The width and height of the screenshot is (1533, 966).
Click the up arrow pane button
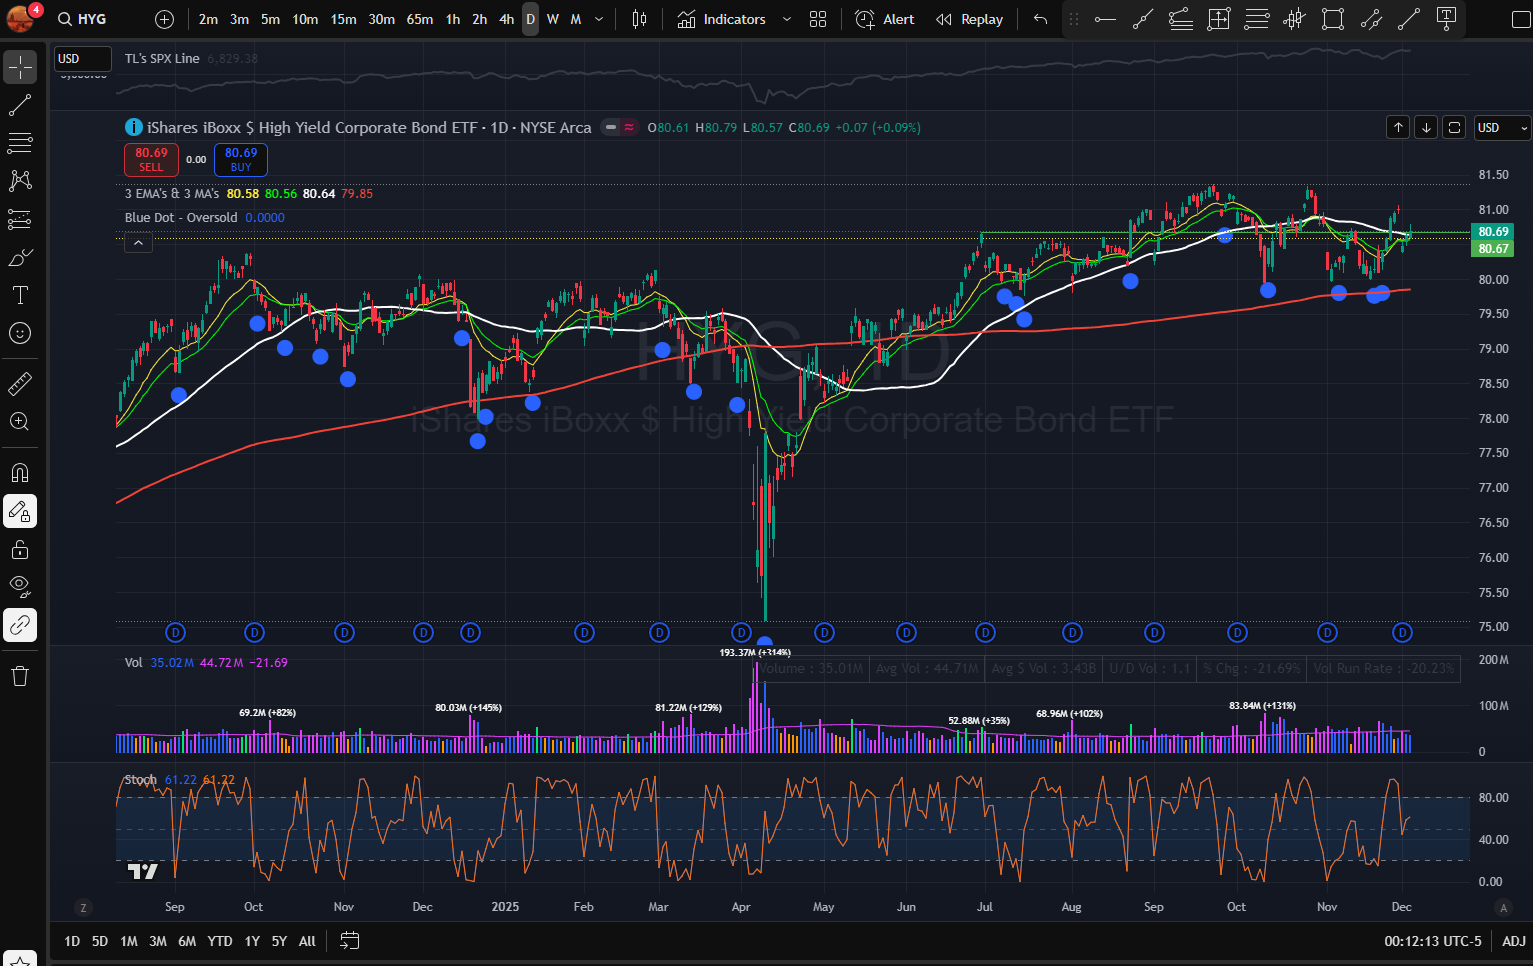click(1398, 127)
